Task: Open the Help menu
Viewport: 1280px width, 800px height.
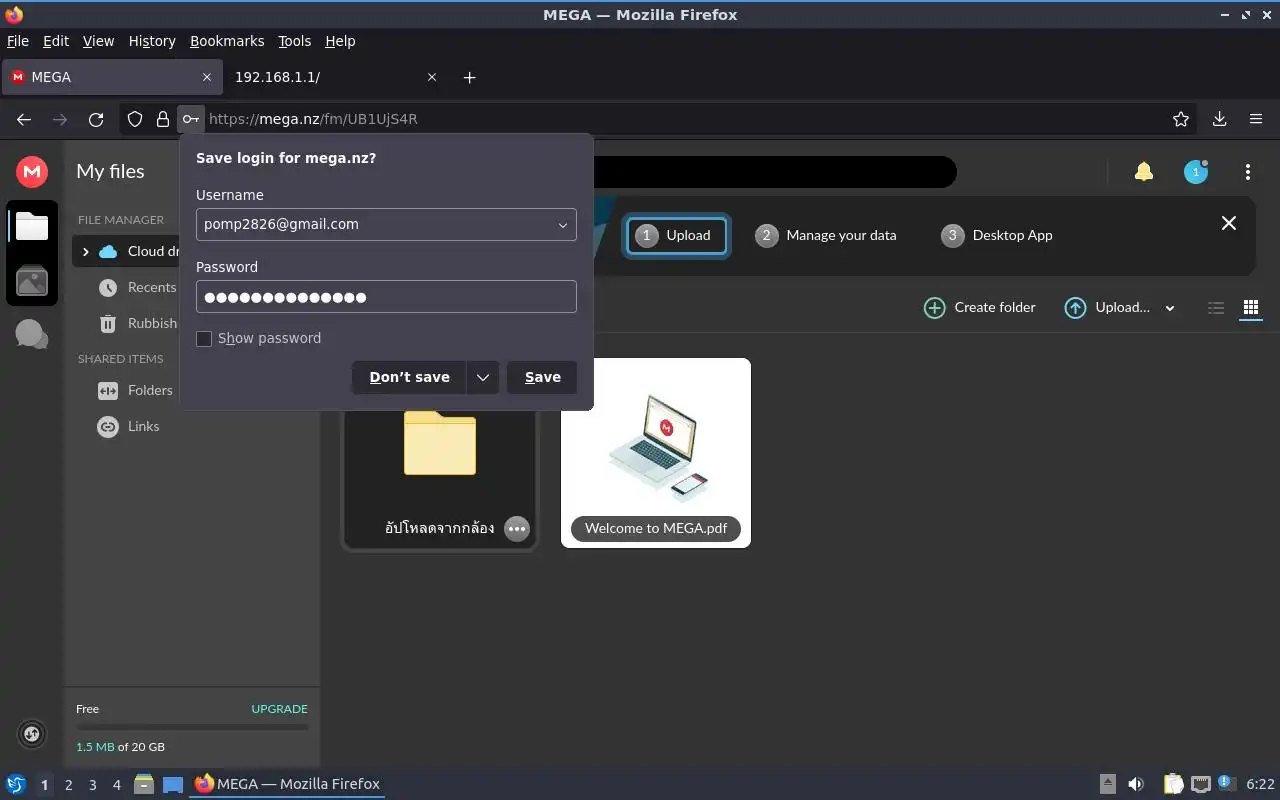Action: (340, 41)
